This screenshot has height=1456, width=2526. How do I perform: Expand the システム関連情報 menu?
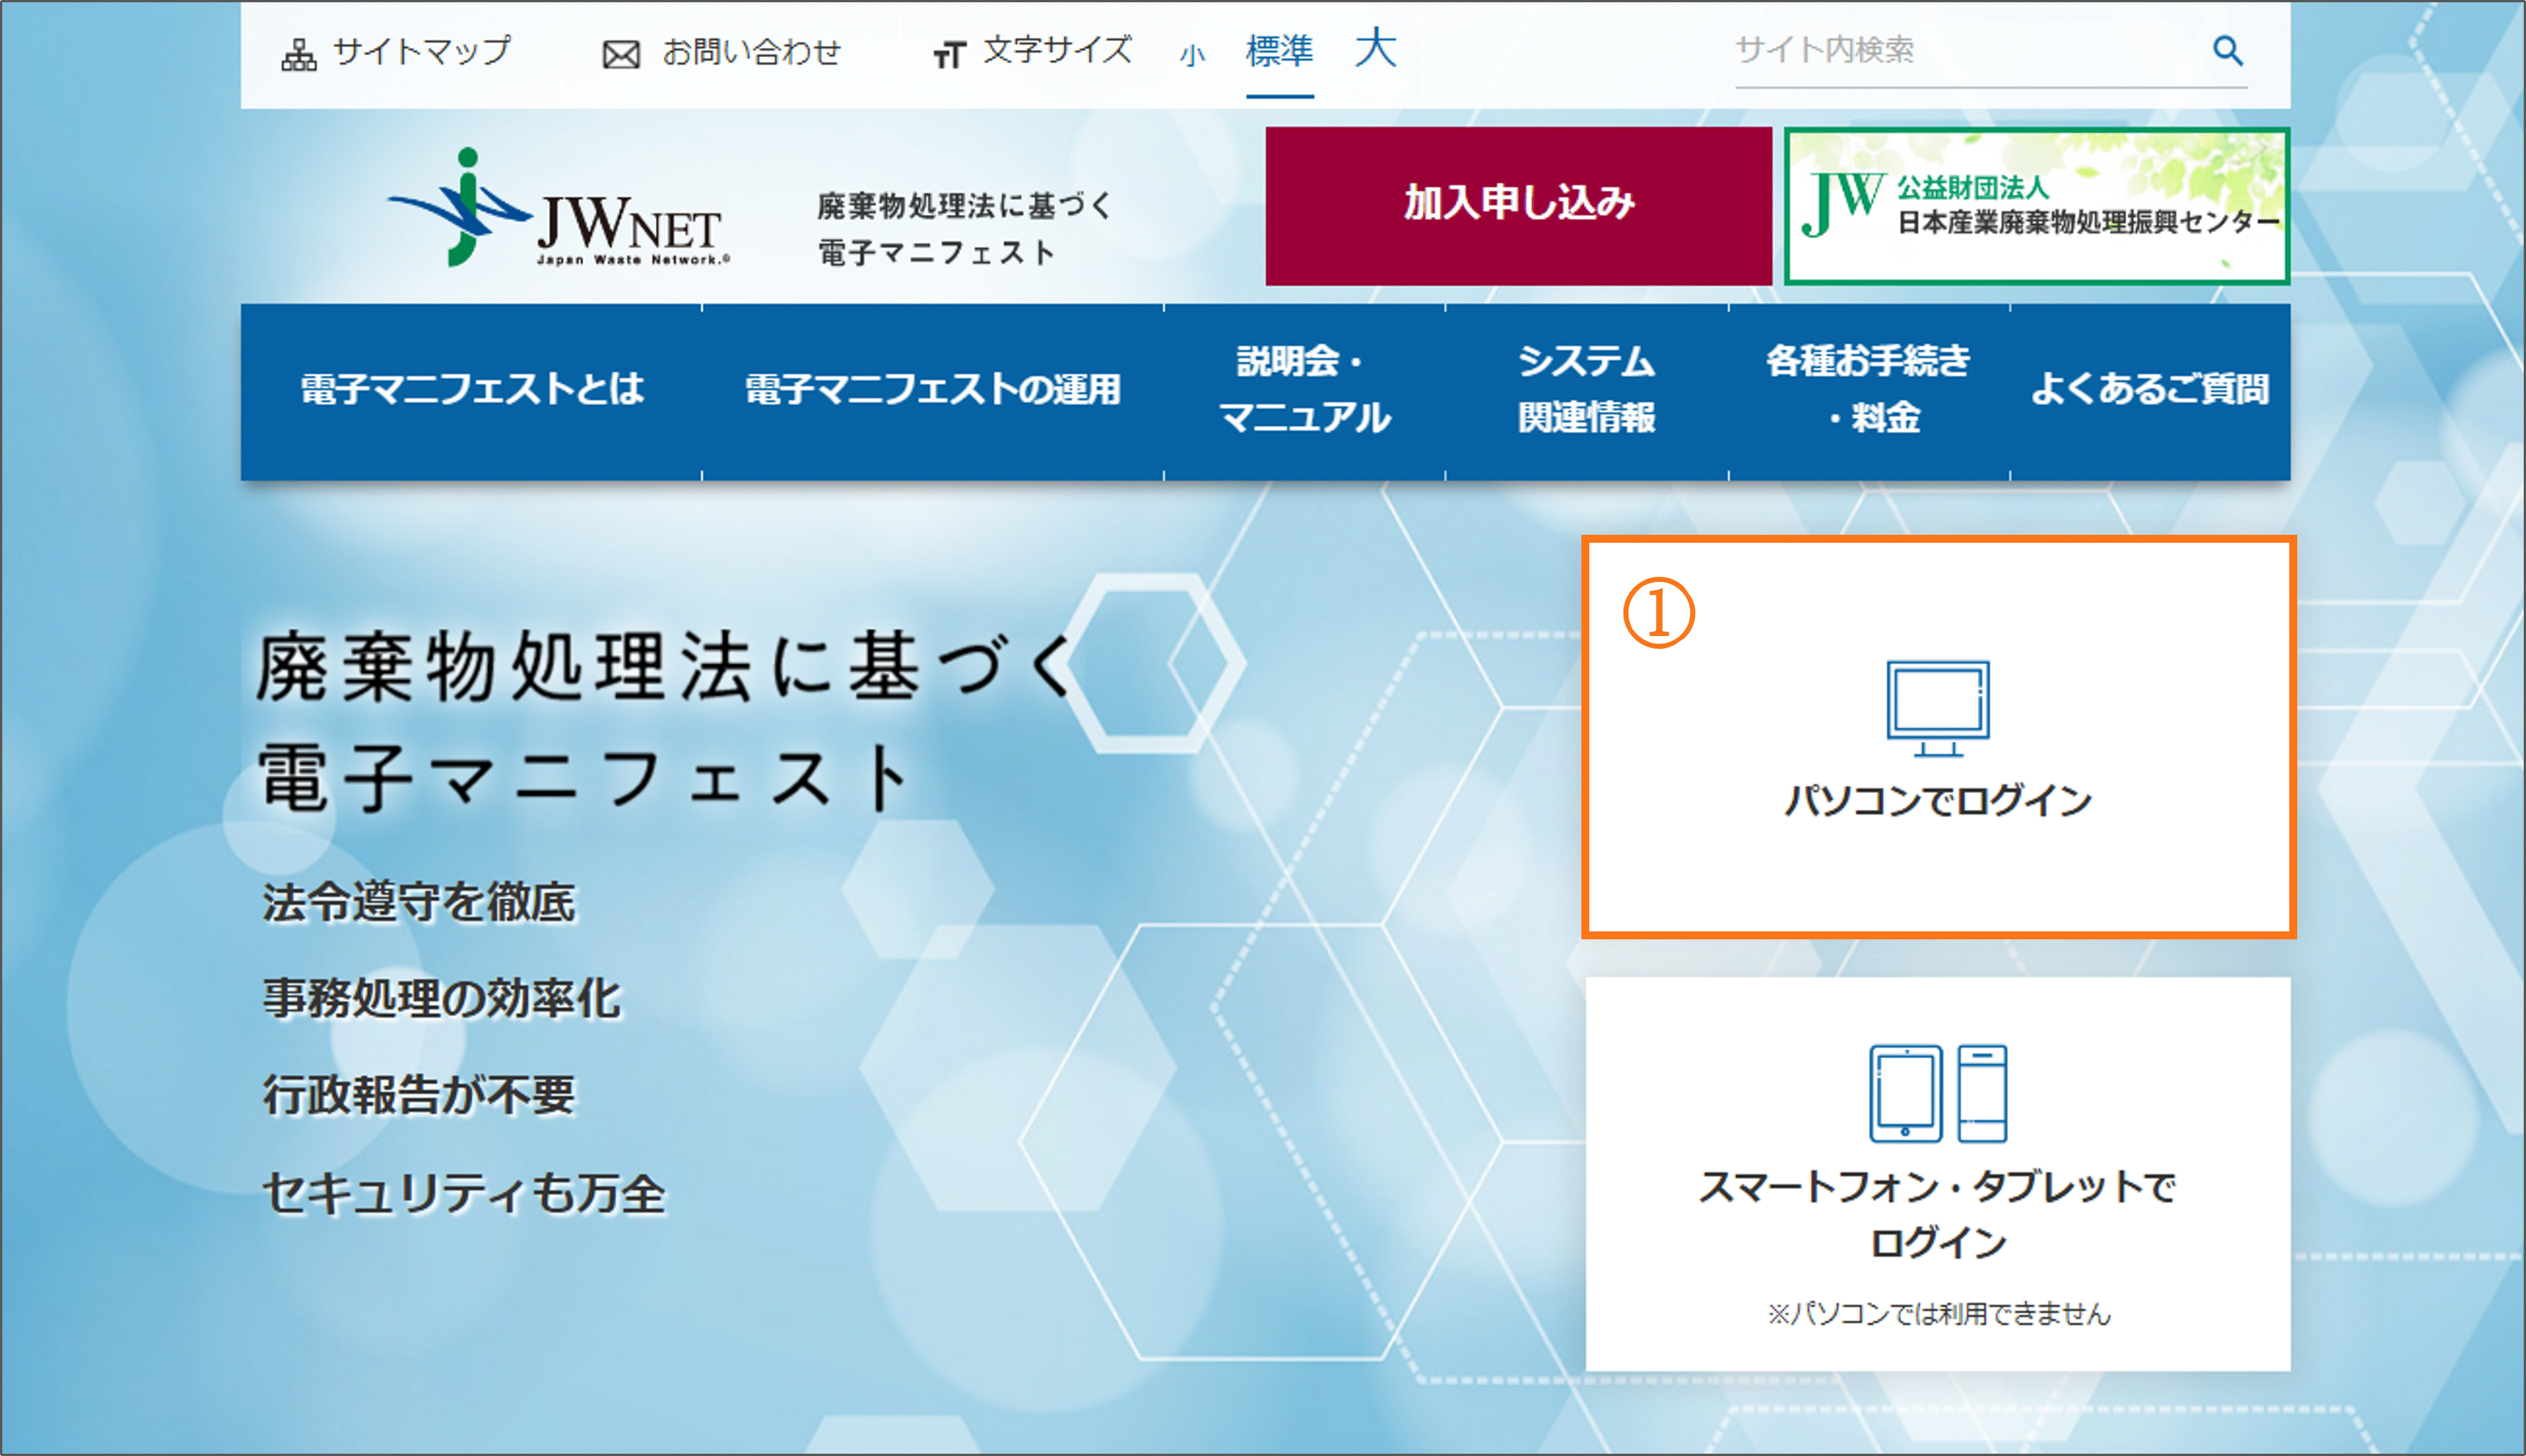coord(1586,390)
